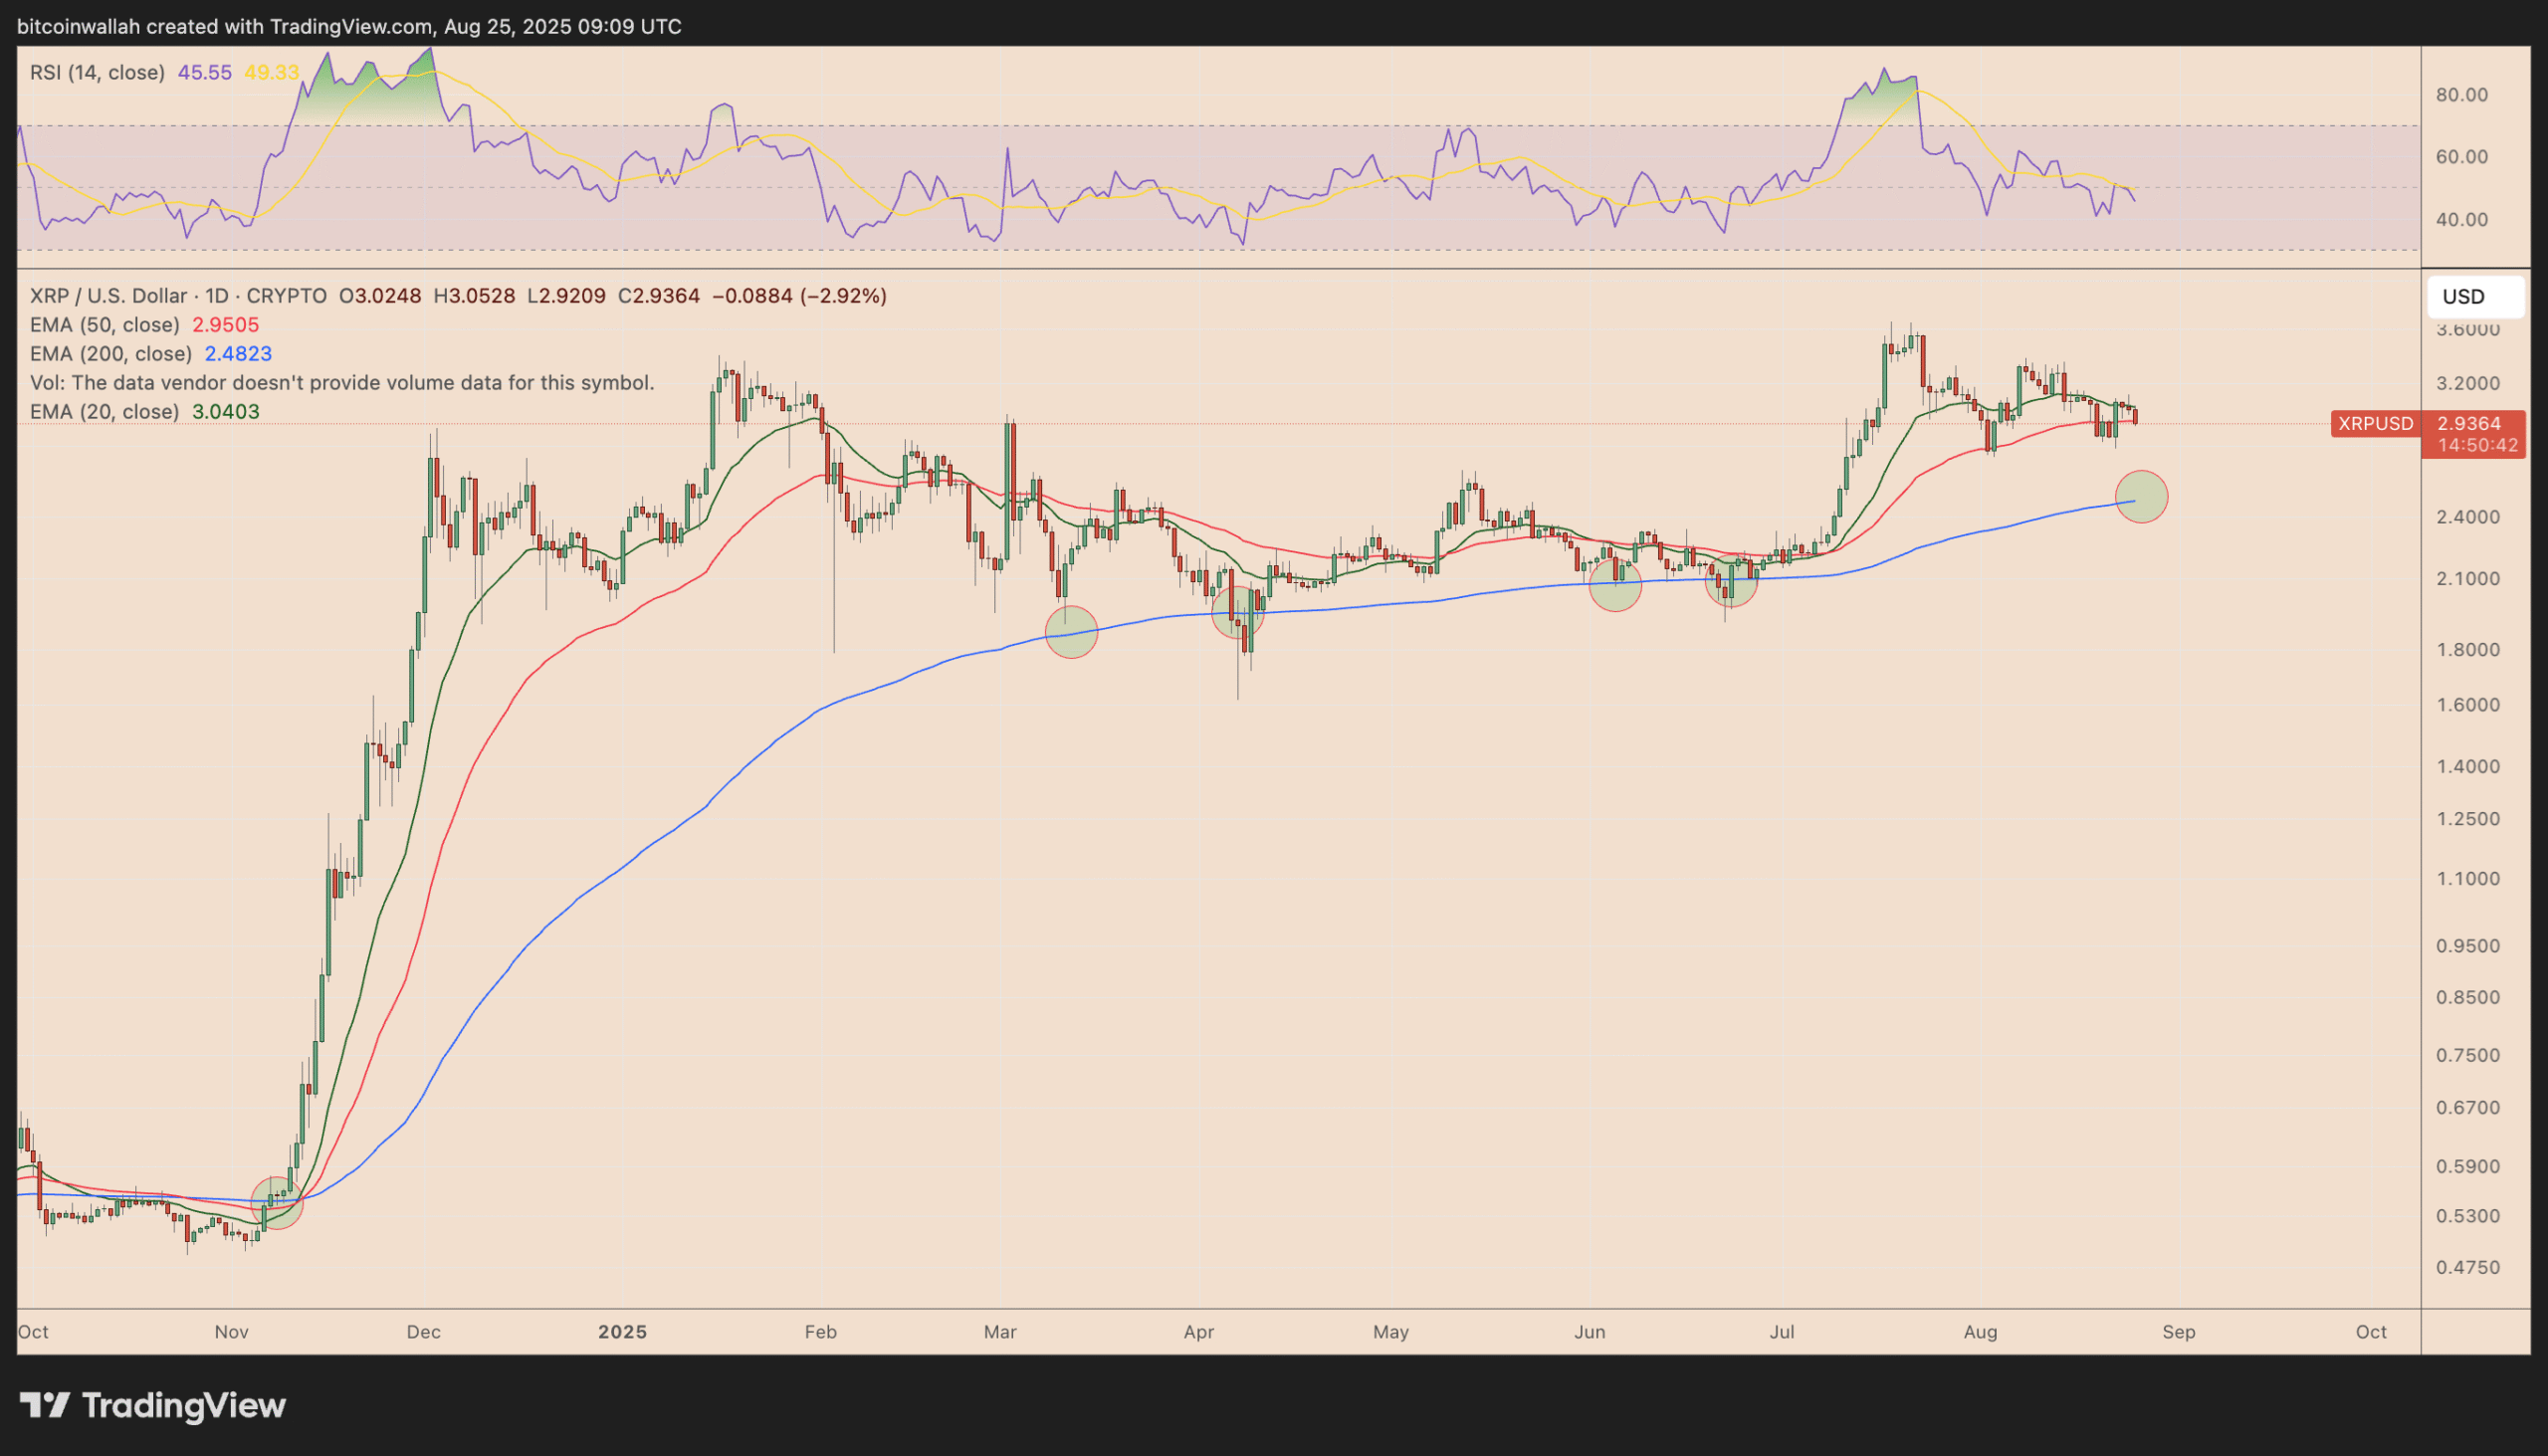Click the EMA (20, close) indicator label

coord(104,411)
